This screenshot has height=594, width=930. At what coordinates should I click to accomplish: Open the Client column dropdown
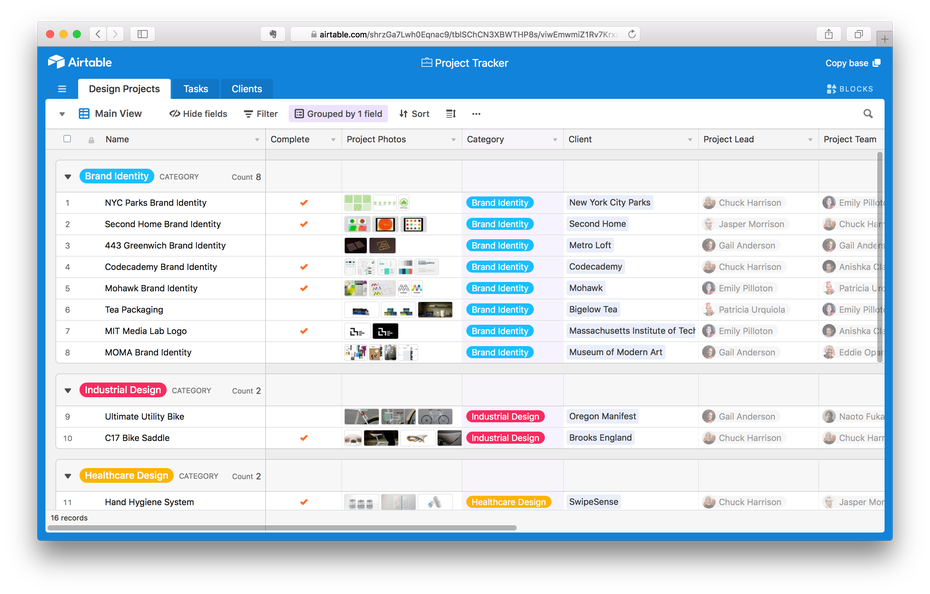click(x=690, y=140)
